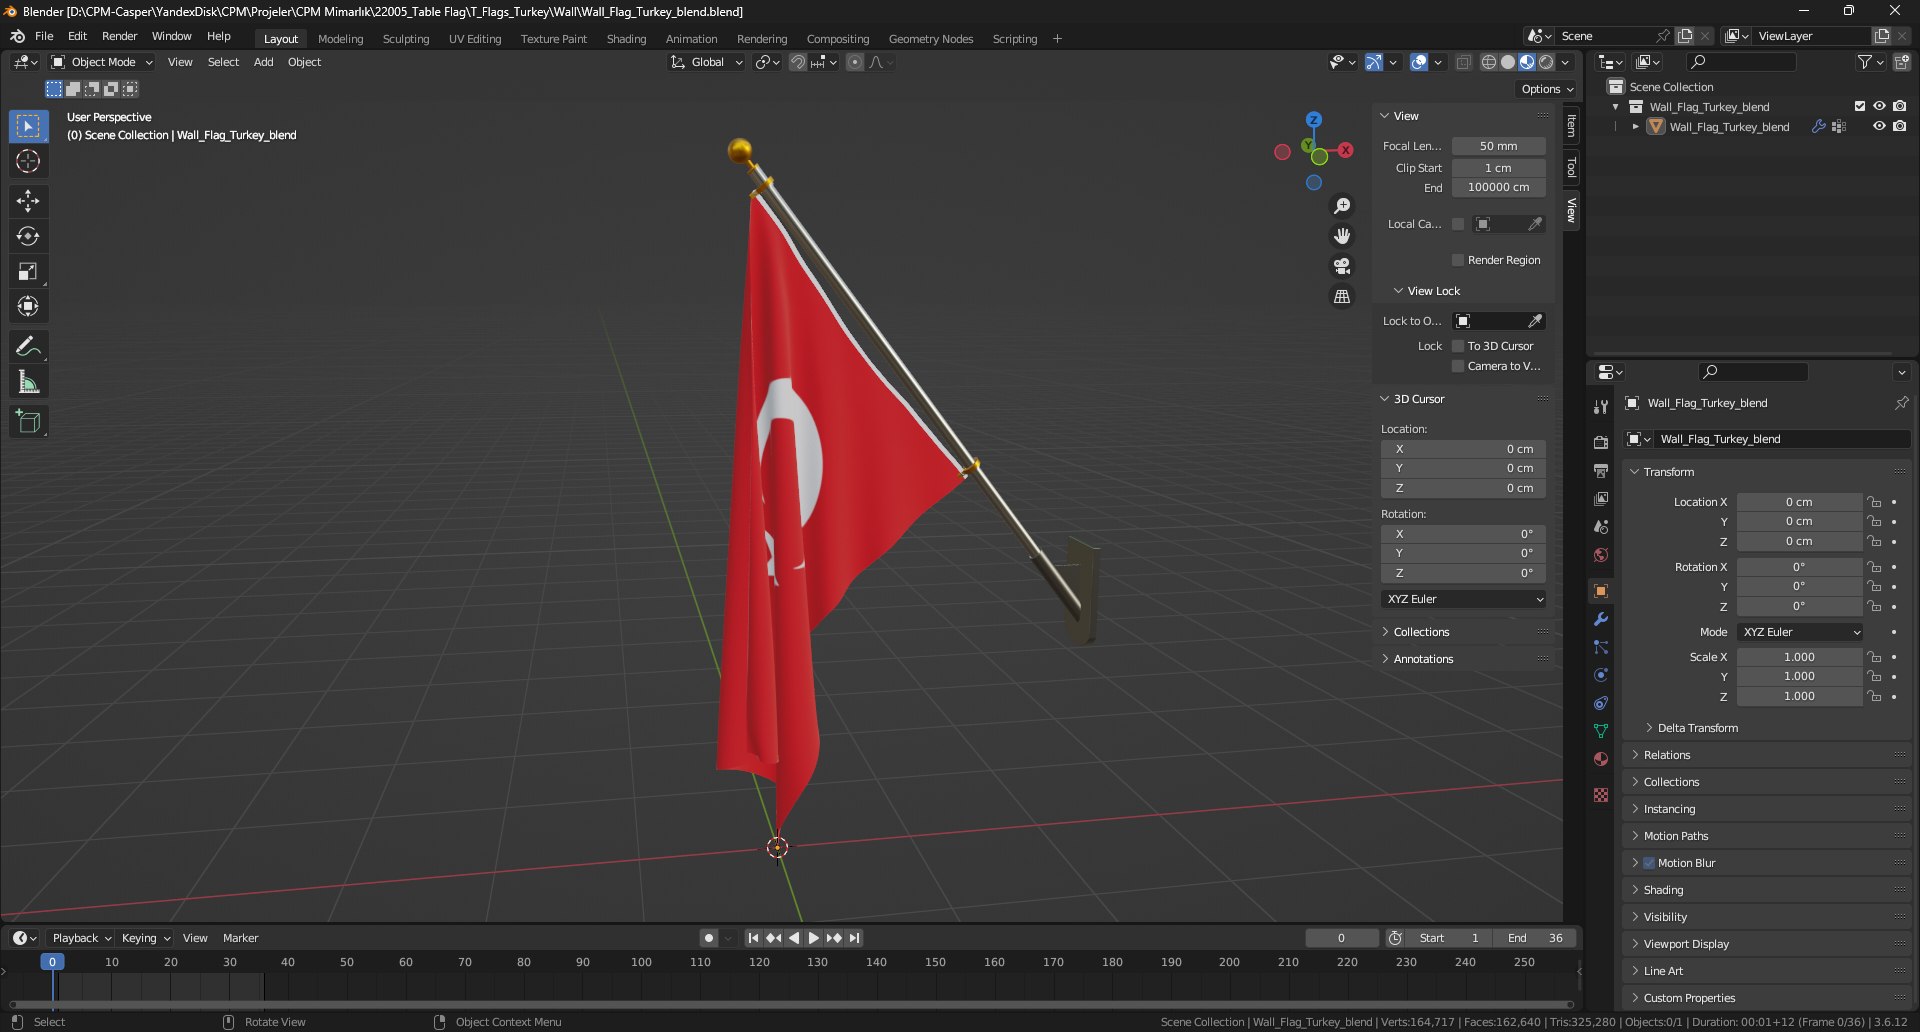The width and height of the screenshot is (1920, 1032).
Task: Hide Wall_Flag_Turkey_blend object eye icon
Action: (x=1879, y=126)
